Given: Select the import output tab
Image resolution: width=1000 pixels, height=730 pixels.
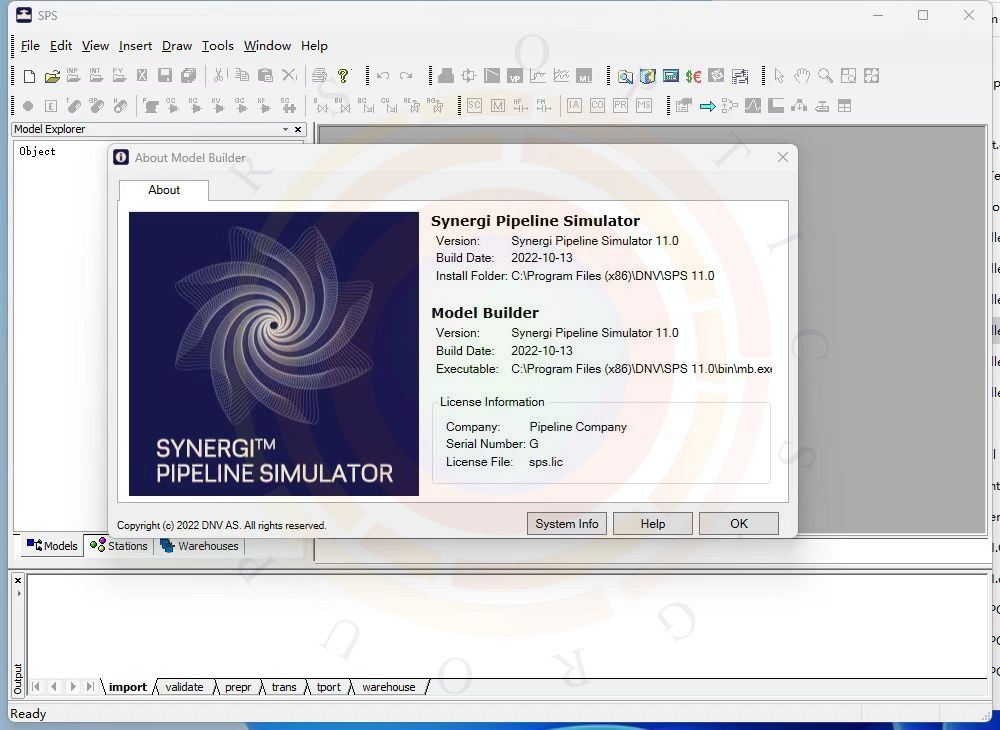Looking at the screenshot, I should click(128, 687).
